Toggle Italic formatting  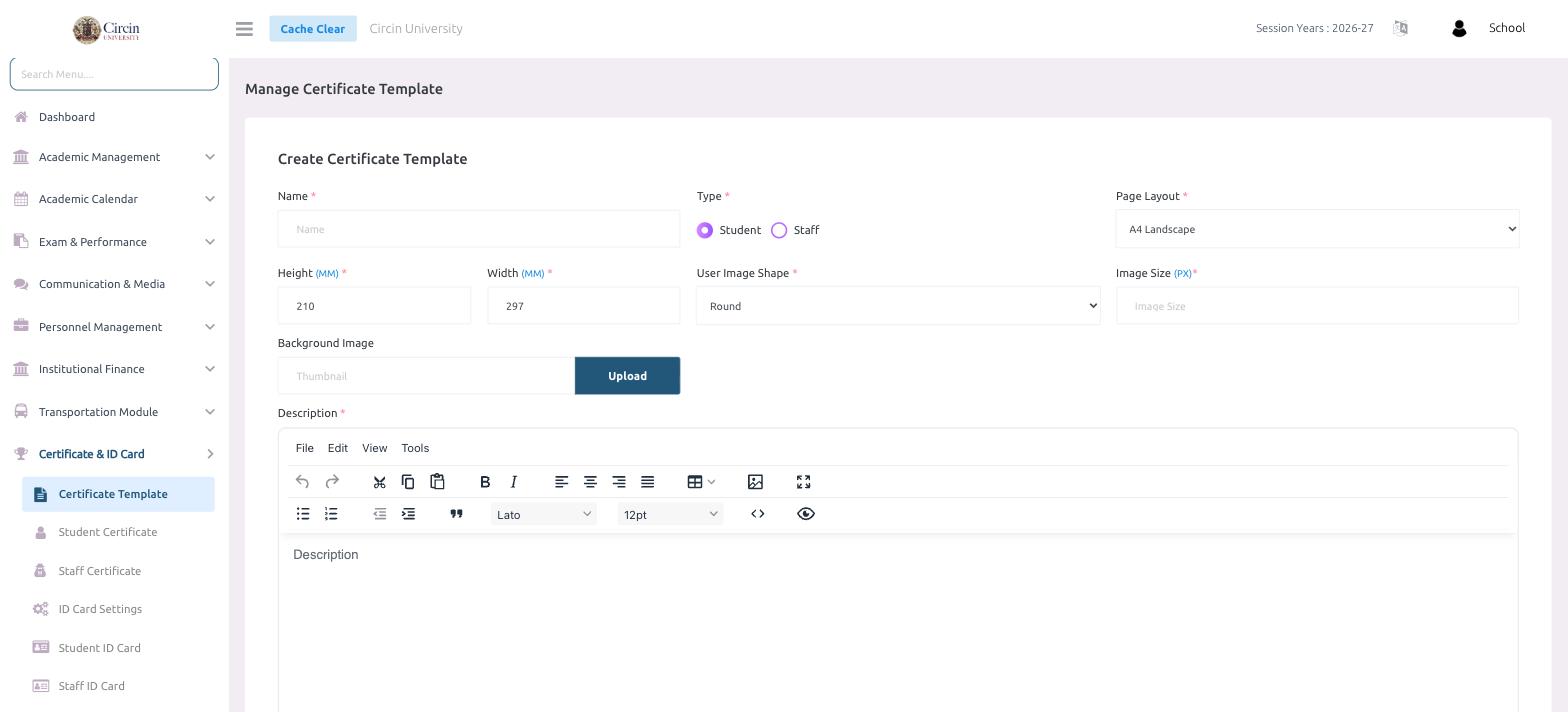click(x=514, y=482)
